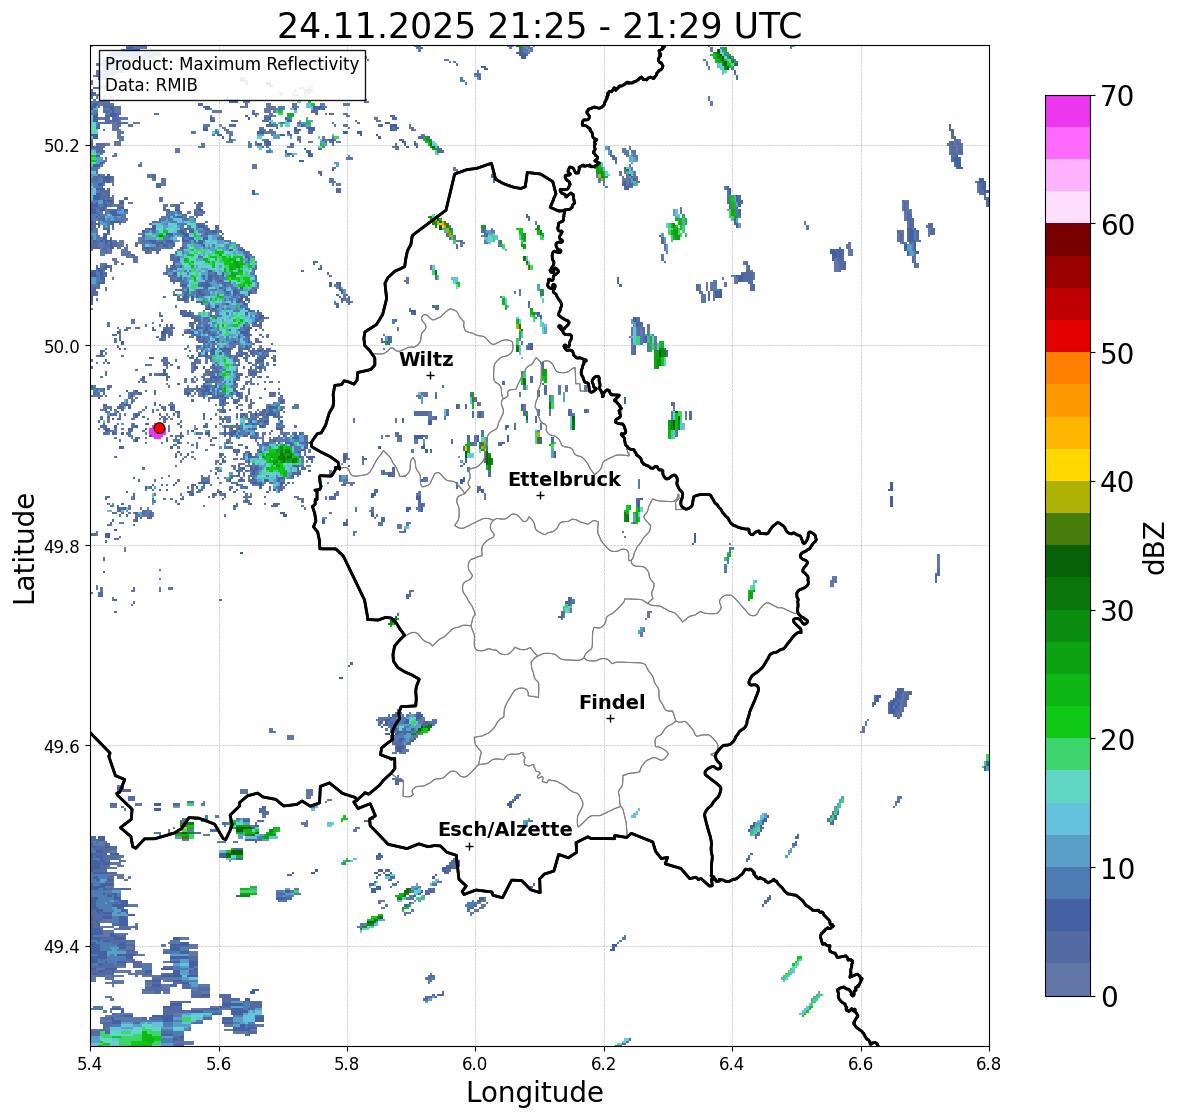Screen dimensions: 1179x1117
Task: Click the colorbar tick label 70
Action: point(1117,96)
